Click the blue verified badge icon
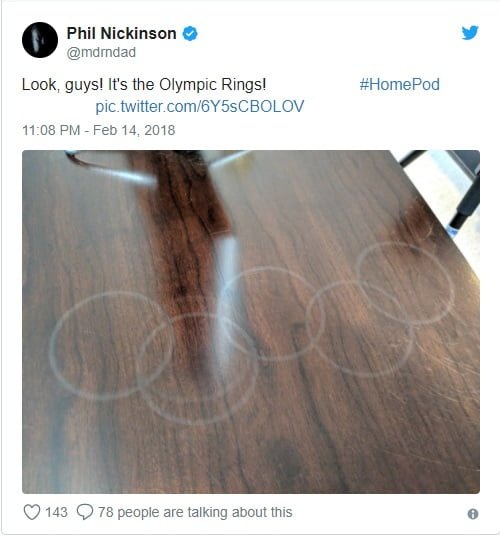 click(x=190, y=34)
